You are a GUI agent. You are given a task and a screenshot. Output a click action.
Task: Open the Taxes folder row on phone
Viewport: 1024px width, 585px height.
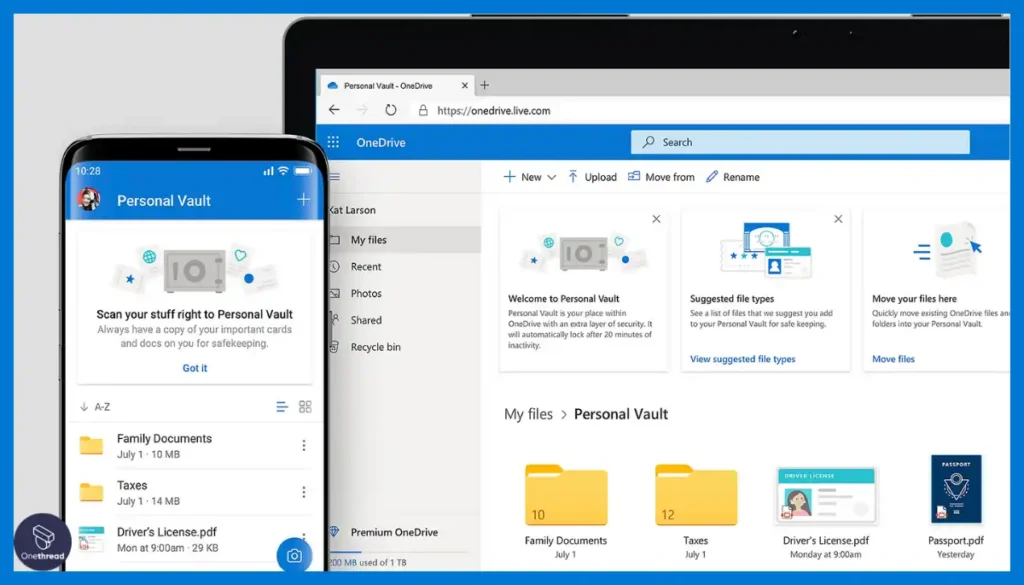point(195,492)
